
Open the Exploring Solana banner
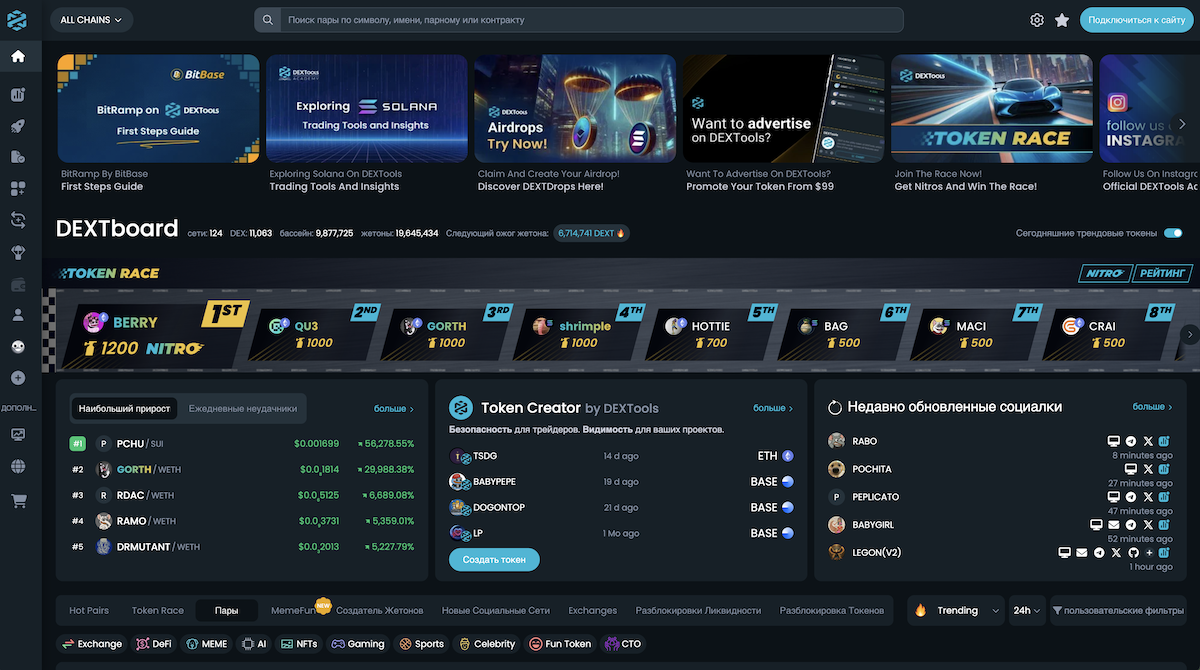click(x=367, y=108)
